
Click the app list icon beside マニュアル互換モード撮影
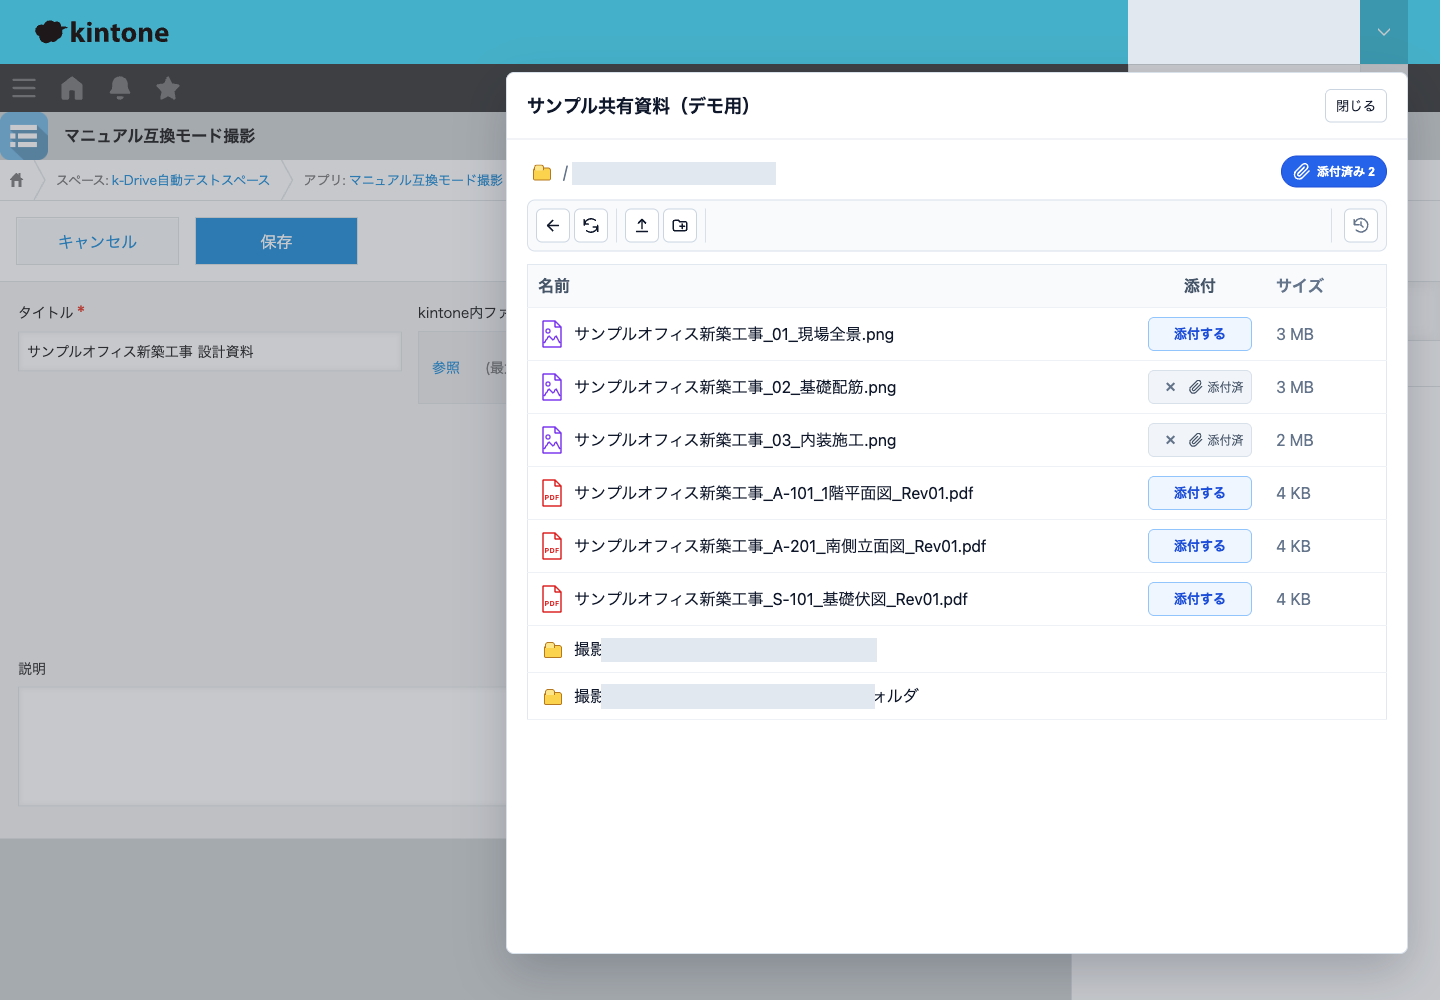tap(24, 136)
